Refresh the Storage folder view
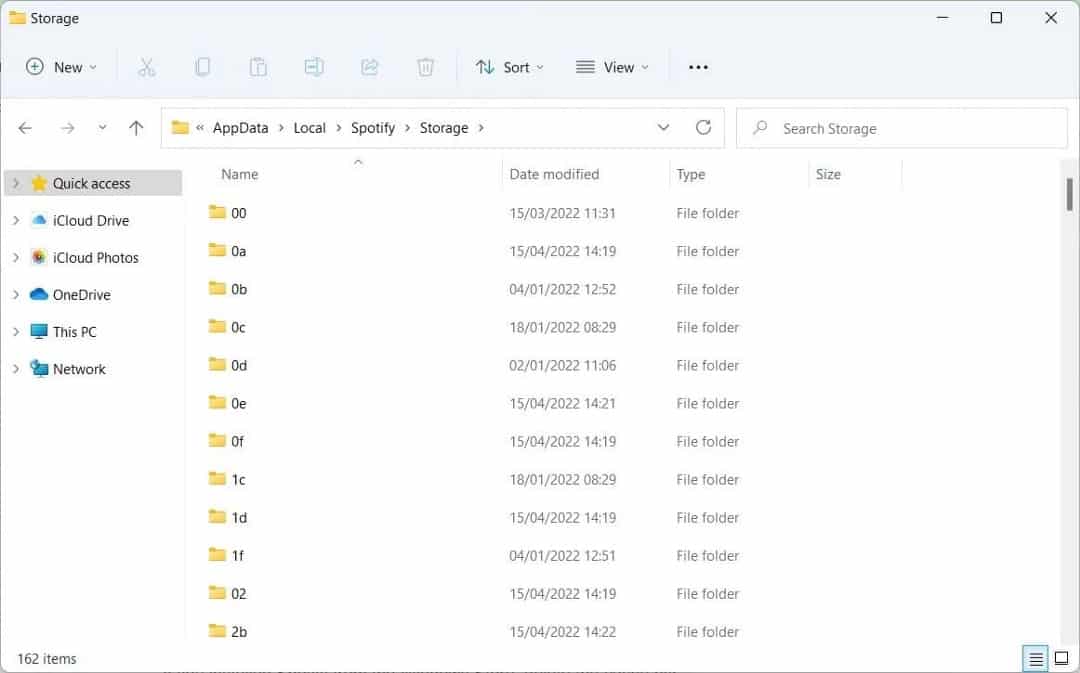Screen dimensions: 1080x673 coord(703,128)
